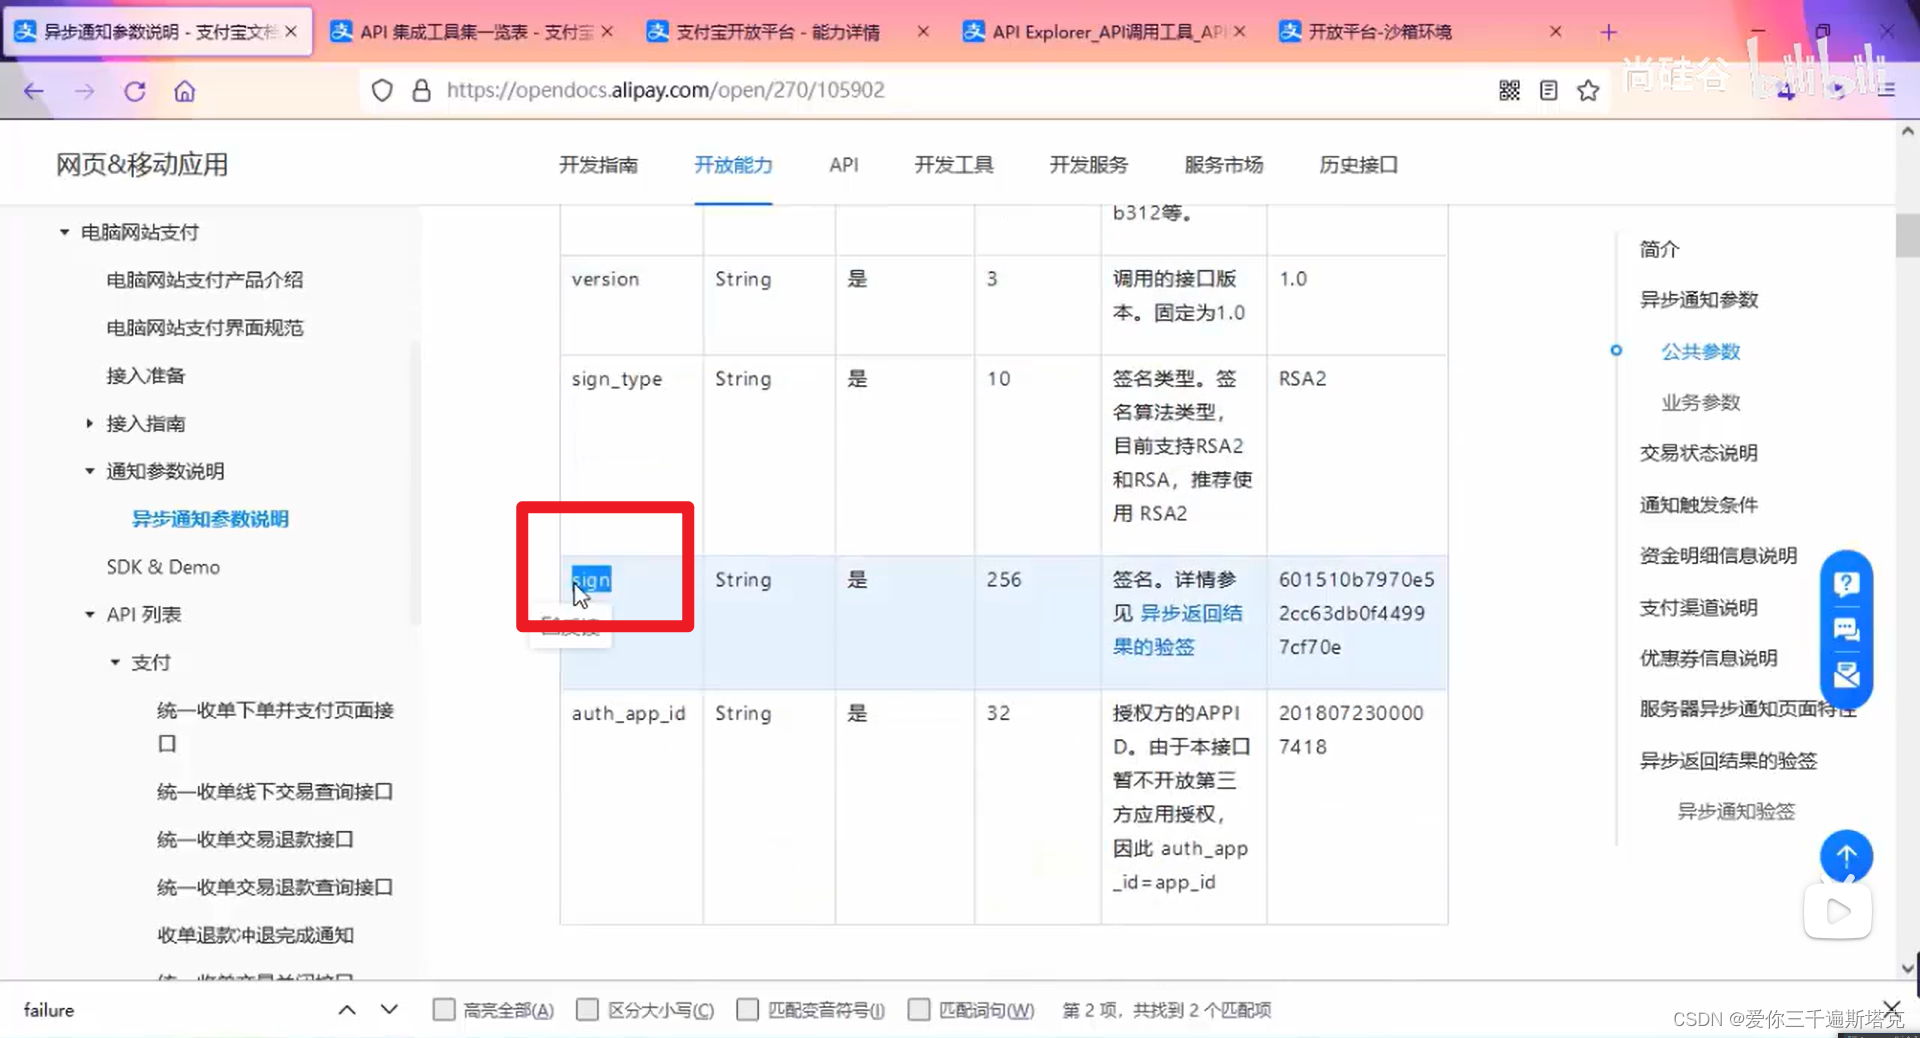
Task: Open the QR code icon in address bar
Action: click(1509, 91)
